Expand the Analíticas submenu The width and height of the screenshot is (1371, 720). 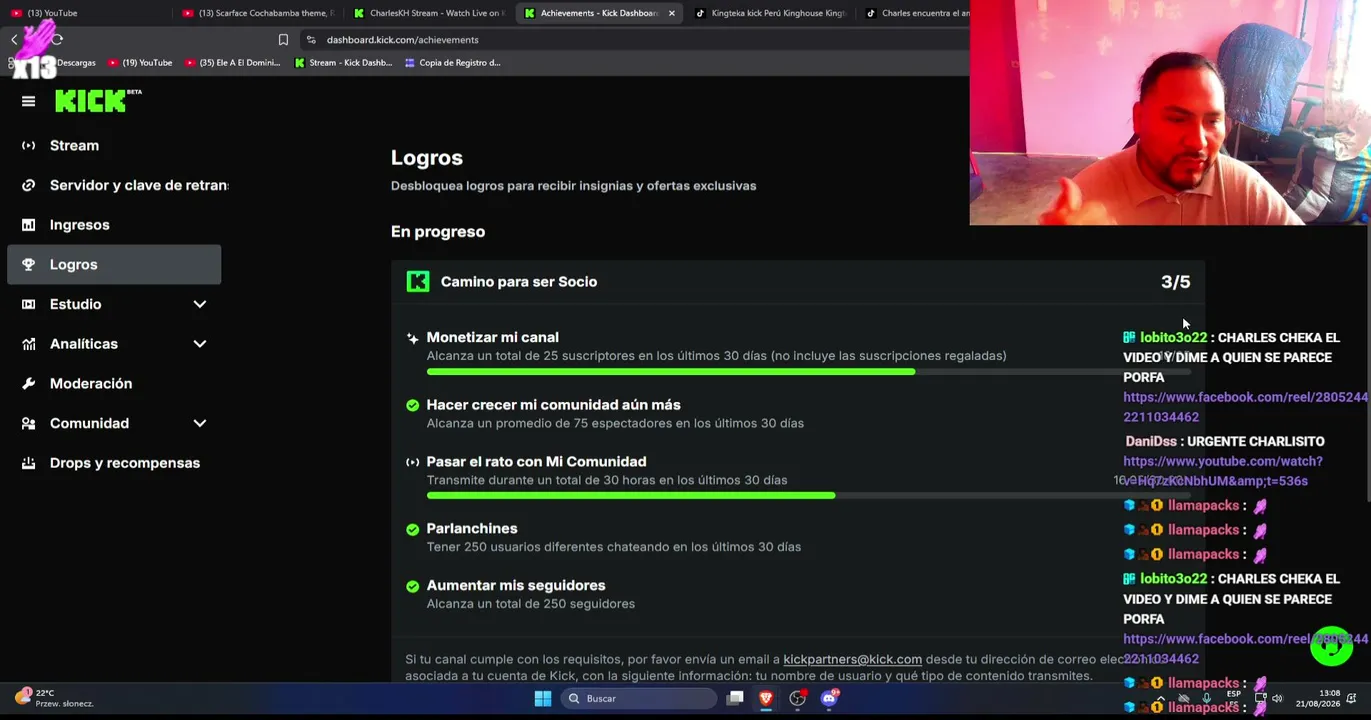coord(200,344)
